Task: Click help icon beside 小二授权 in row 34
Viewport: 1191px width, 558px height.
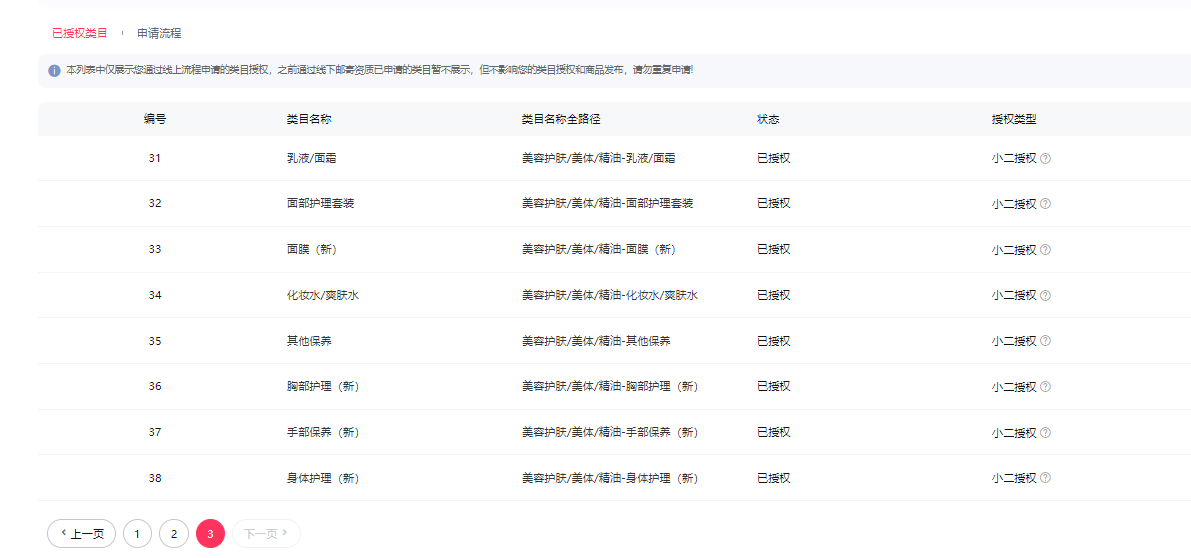Action: coord(1046,295)
